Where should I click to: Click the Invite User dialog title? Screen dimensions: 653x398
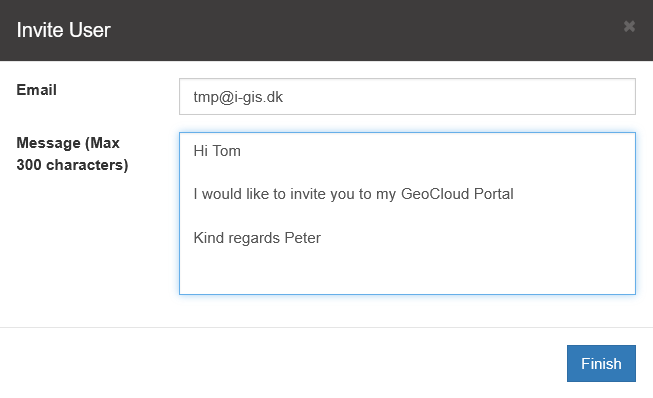coord(63,30)
